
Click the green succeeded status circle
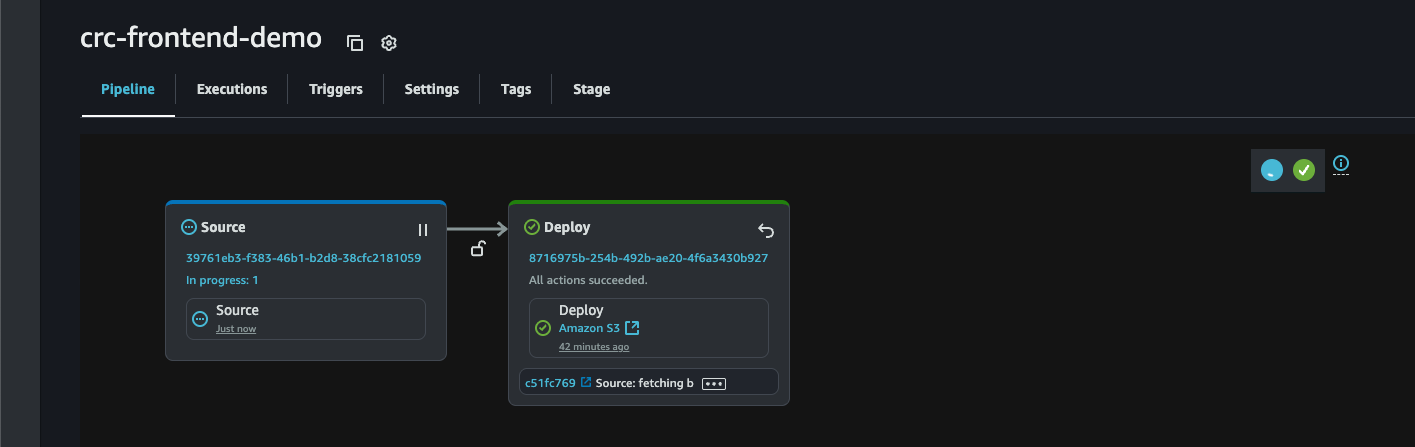1303,170
